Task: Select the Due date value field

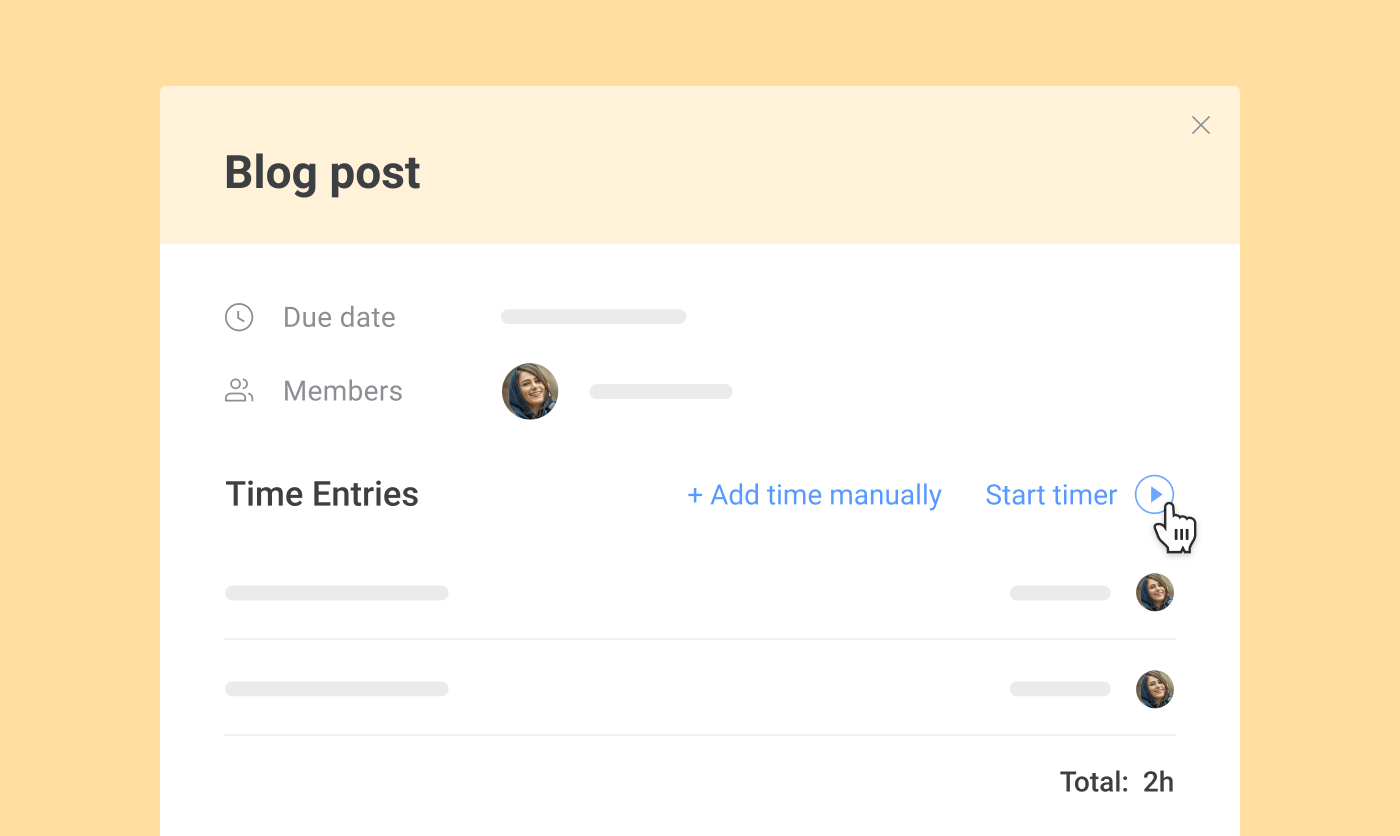Action: (593, 317)
